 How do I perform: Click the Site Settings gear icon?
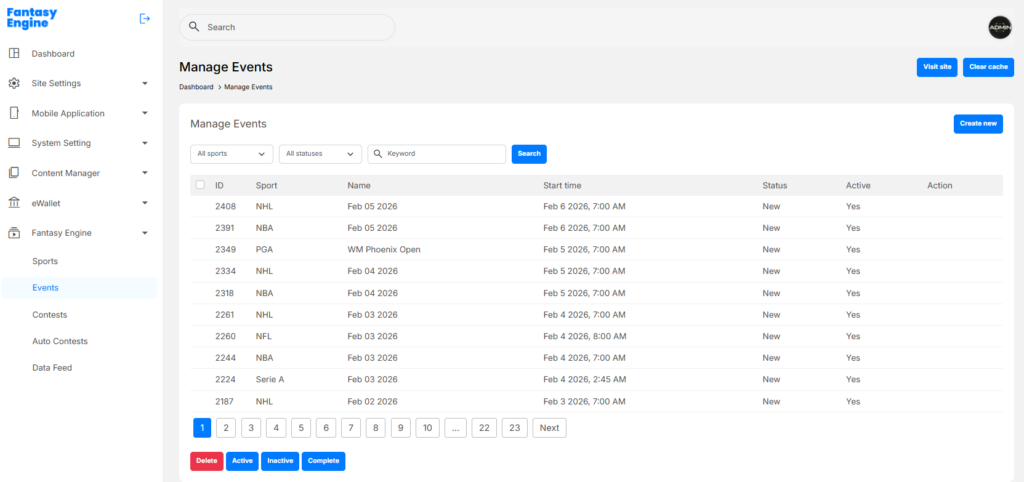(x=14, y=83)
